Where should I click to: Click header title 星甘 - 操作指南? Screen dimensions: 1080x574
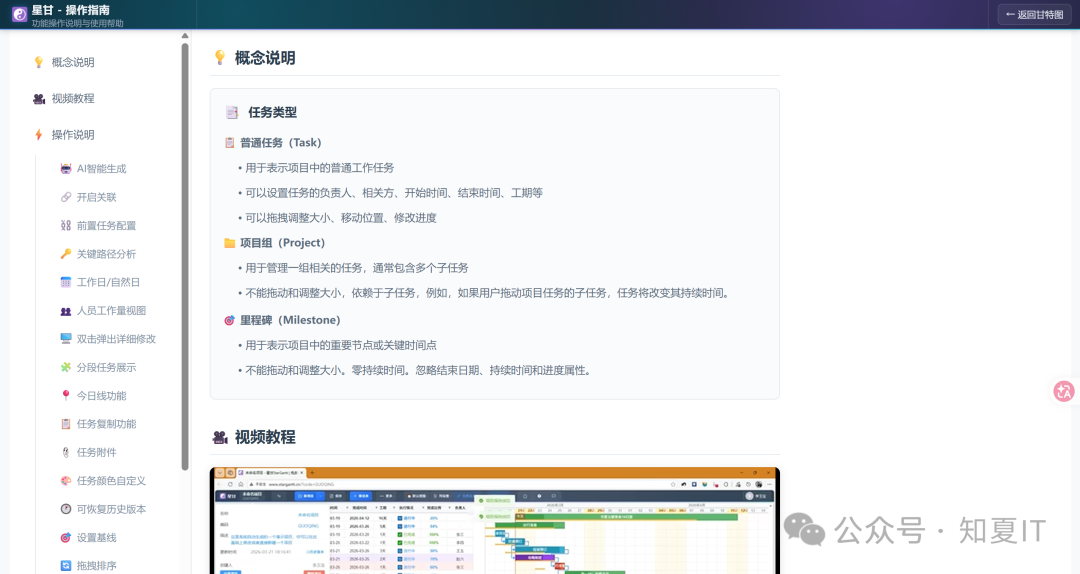click(x=70, y=10)
